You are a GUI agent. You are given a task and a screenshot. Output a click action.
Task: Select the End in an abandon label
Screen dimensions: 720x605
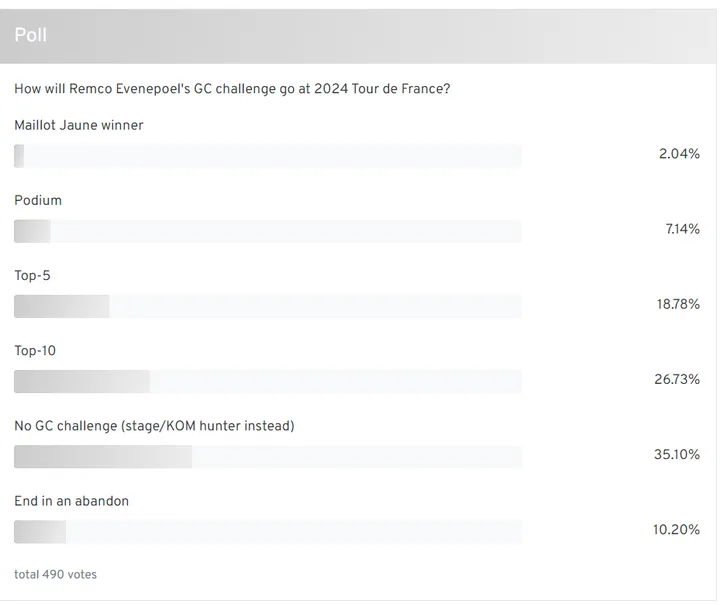(x=71, y=501)
